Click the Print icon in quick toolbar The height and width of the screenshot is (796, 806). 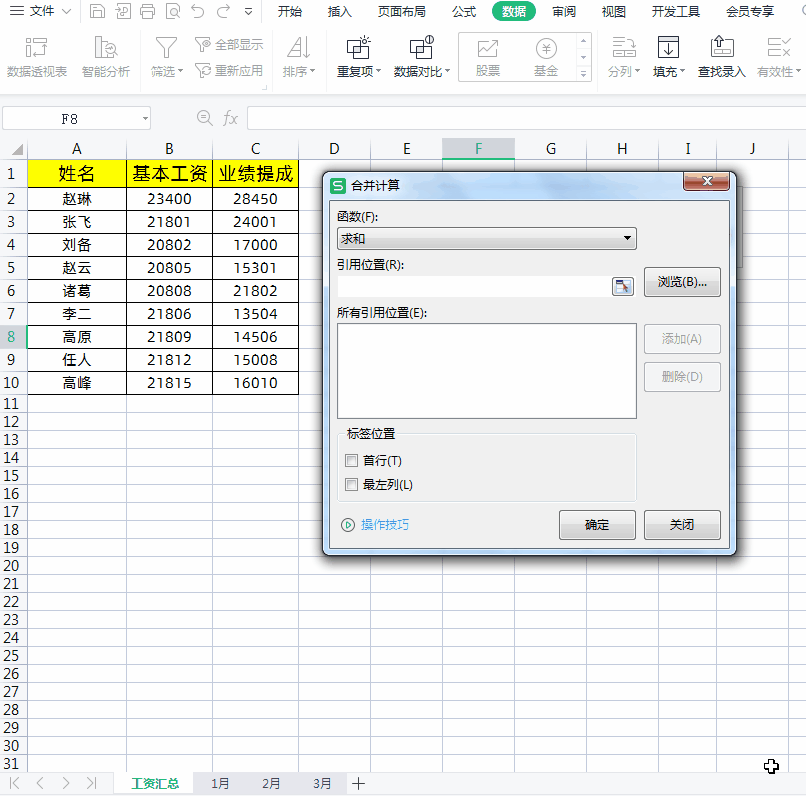[x=148, y=11]
